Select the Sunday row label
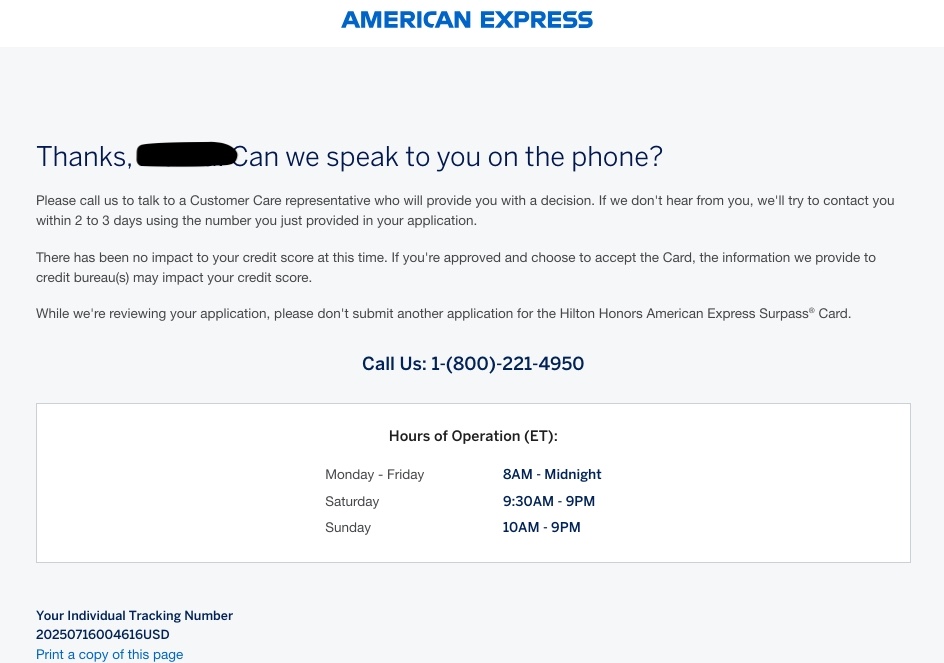 pyautogui.click(x=348, y=528)
